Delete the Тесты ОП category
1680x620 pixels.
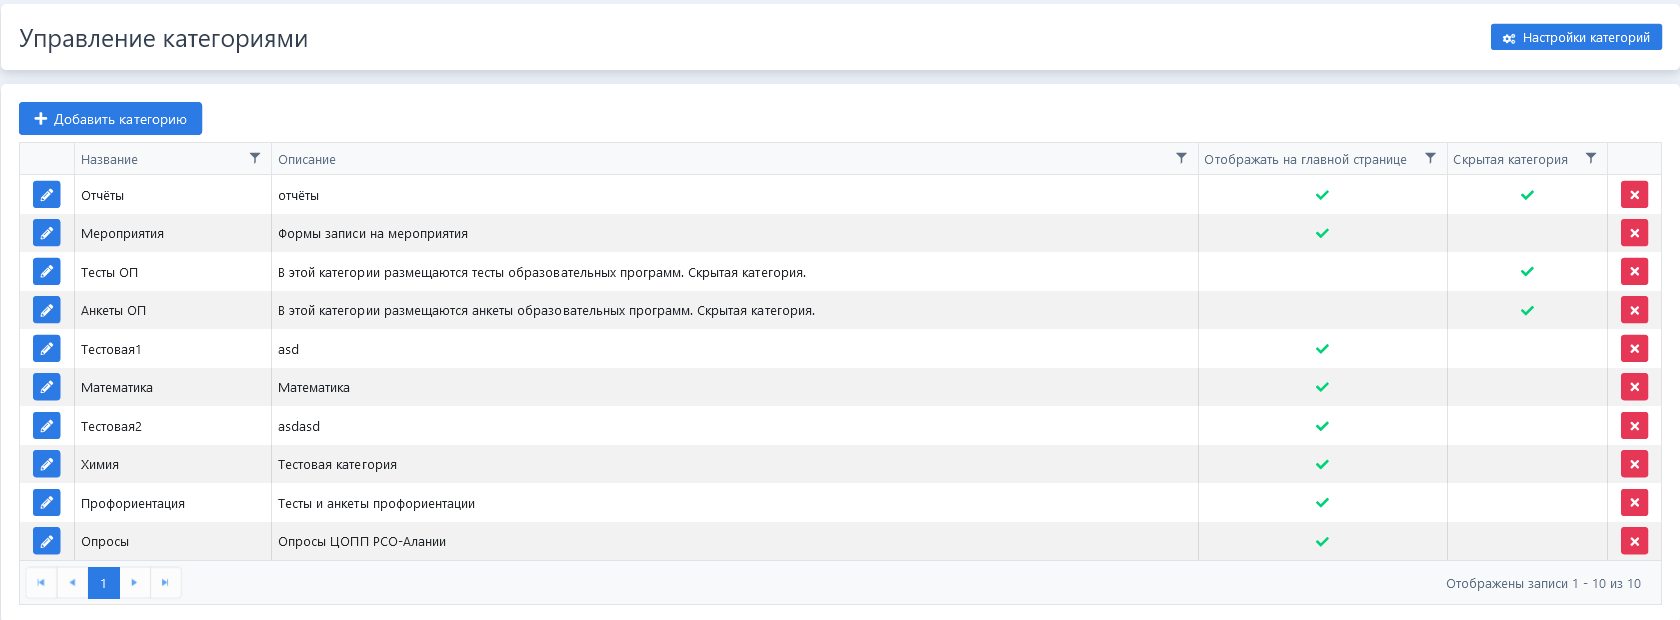click(x=1634, y=272)
